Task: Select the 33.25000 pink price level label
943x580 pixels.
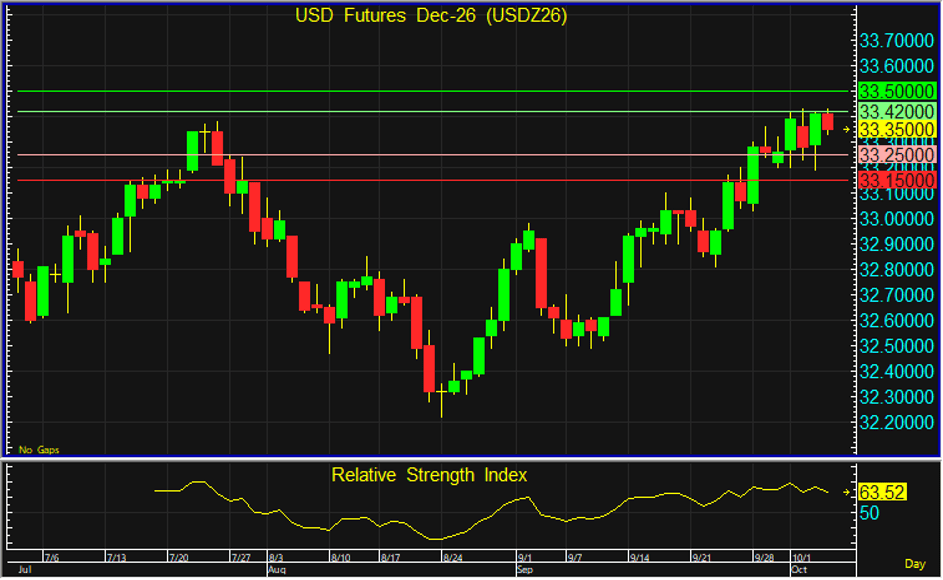Action: click(x=897, y=155)
